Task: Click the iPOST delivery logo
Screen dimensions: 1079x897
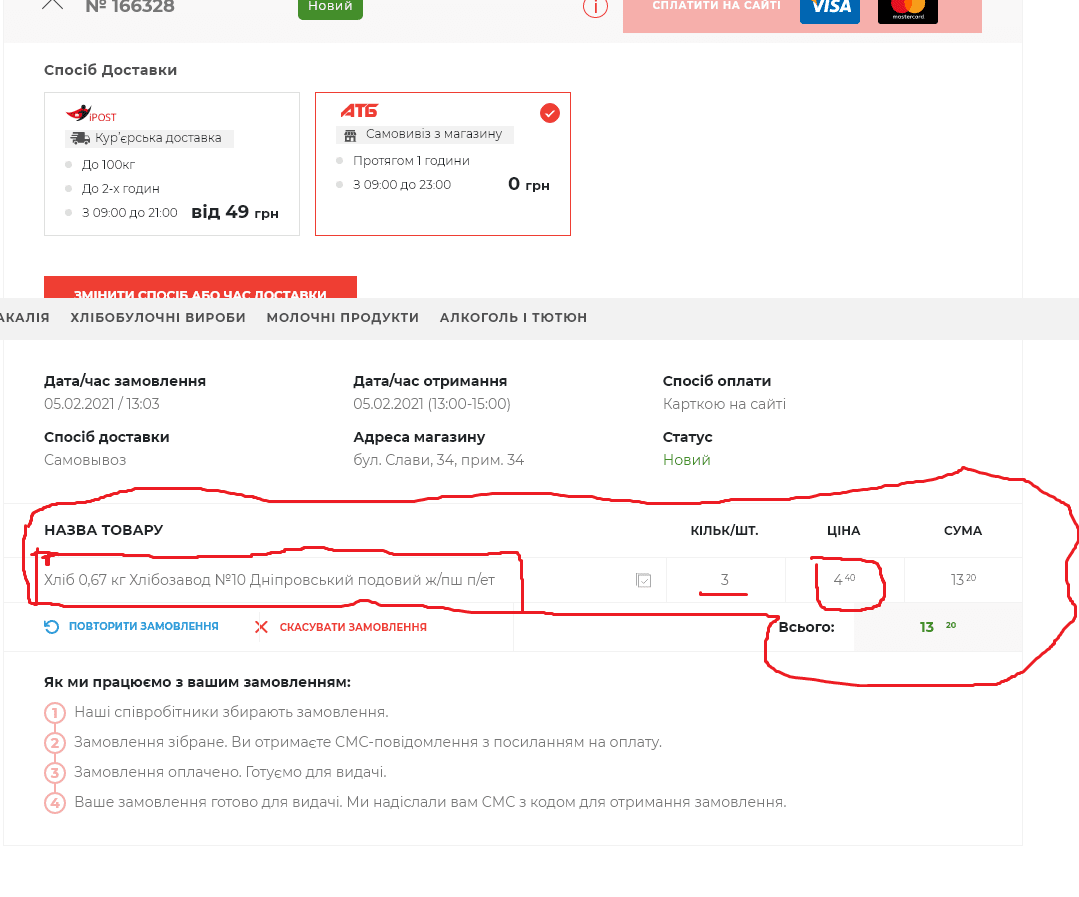Action: pos(90,114)
